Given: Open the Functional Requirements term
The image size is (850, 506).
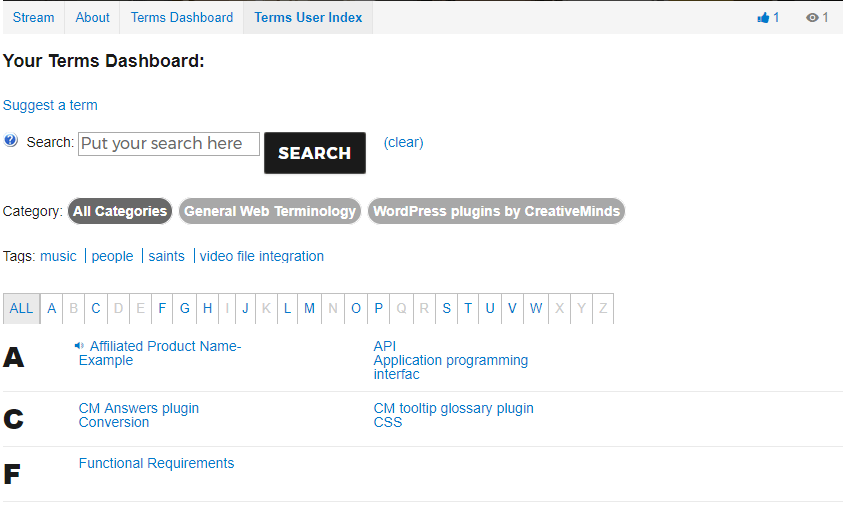Looking at the screenshot, I should coord(156,463).
